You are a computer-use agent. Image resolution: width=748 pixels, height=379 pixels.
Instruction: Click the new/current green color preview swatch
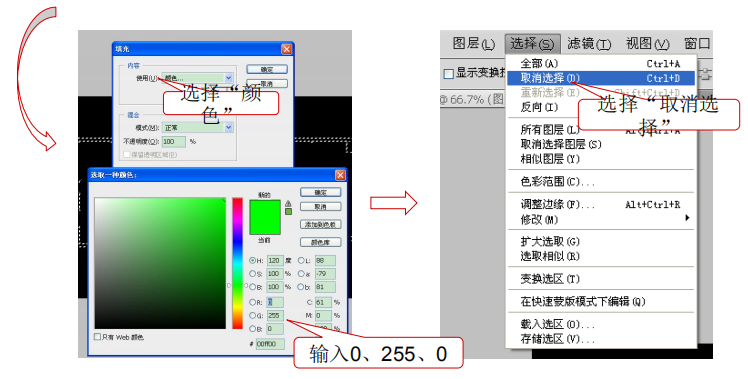tap(265, 217)
